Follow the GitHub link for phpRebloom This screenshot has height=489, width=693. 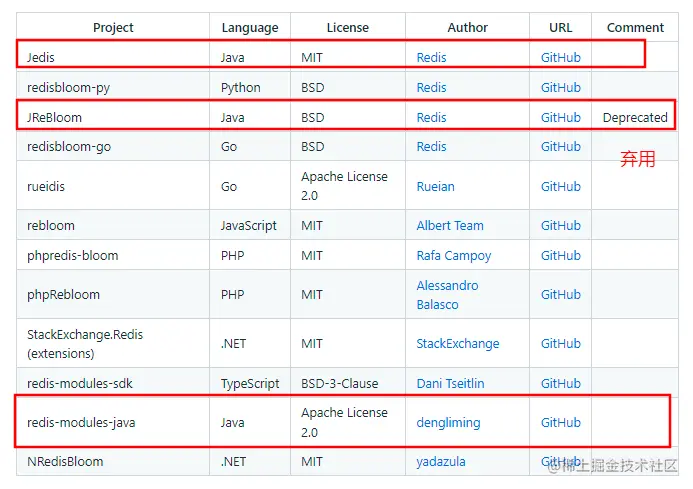point(560,294)
